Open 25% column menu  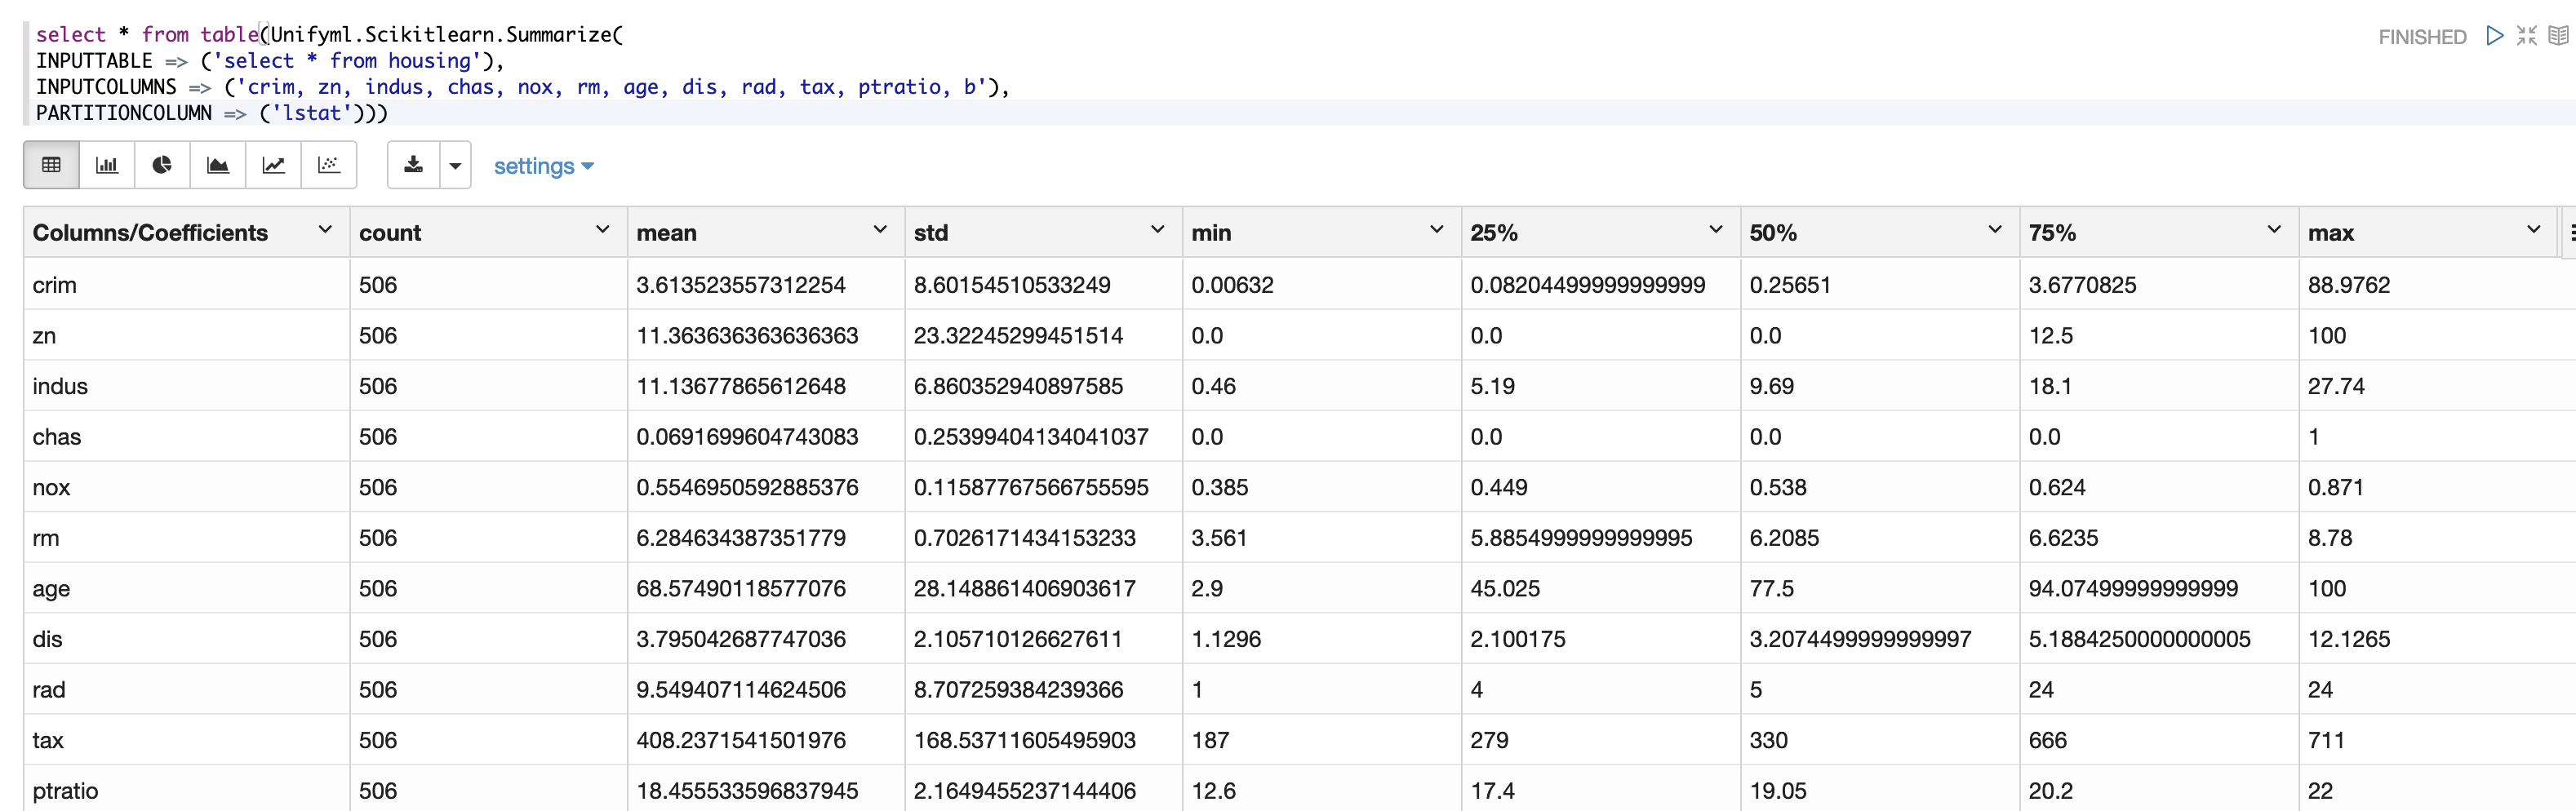pos(1715,230)
